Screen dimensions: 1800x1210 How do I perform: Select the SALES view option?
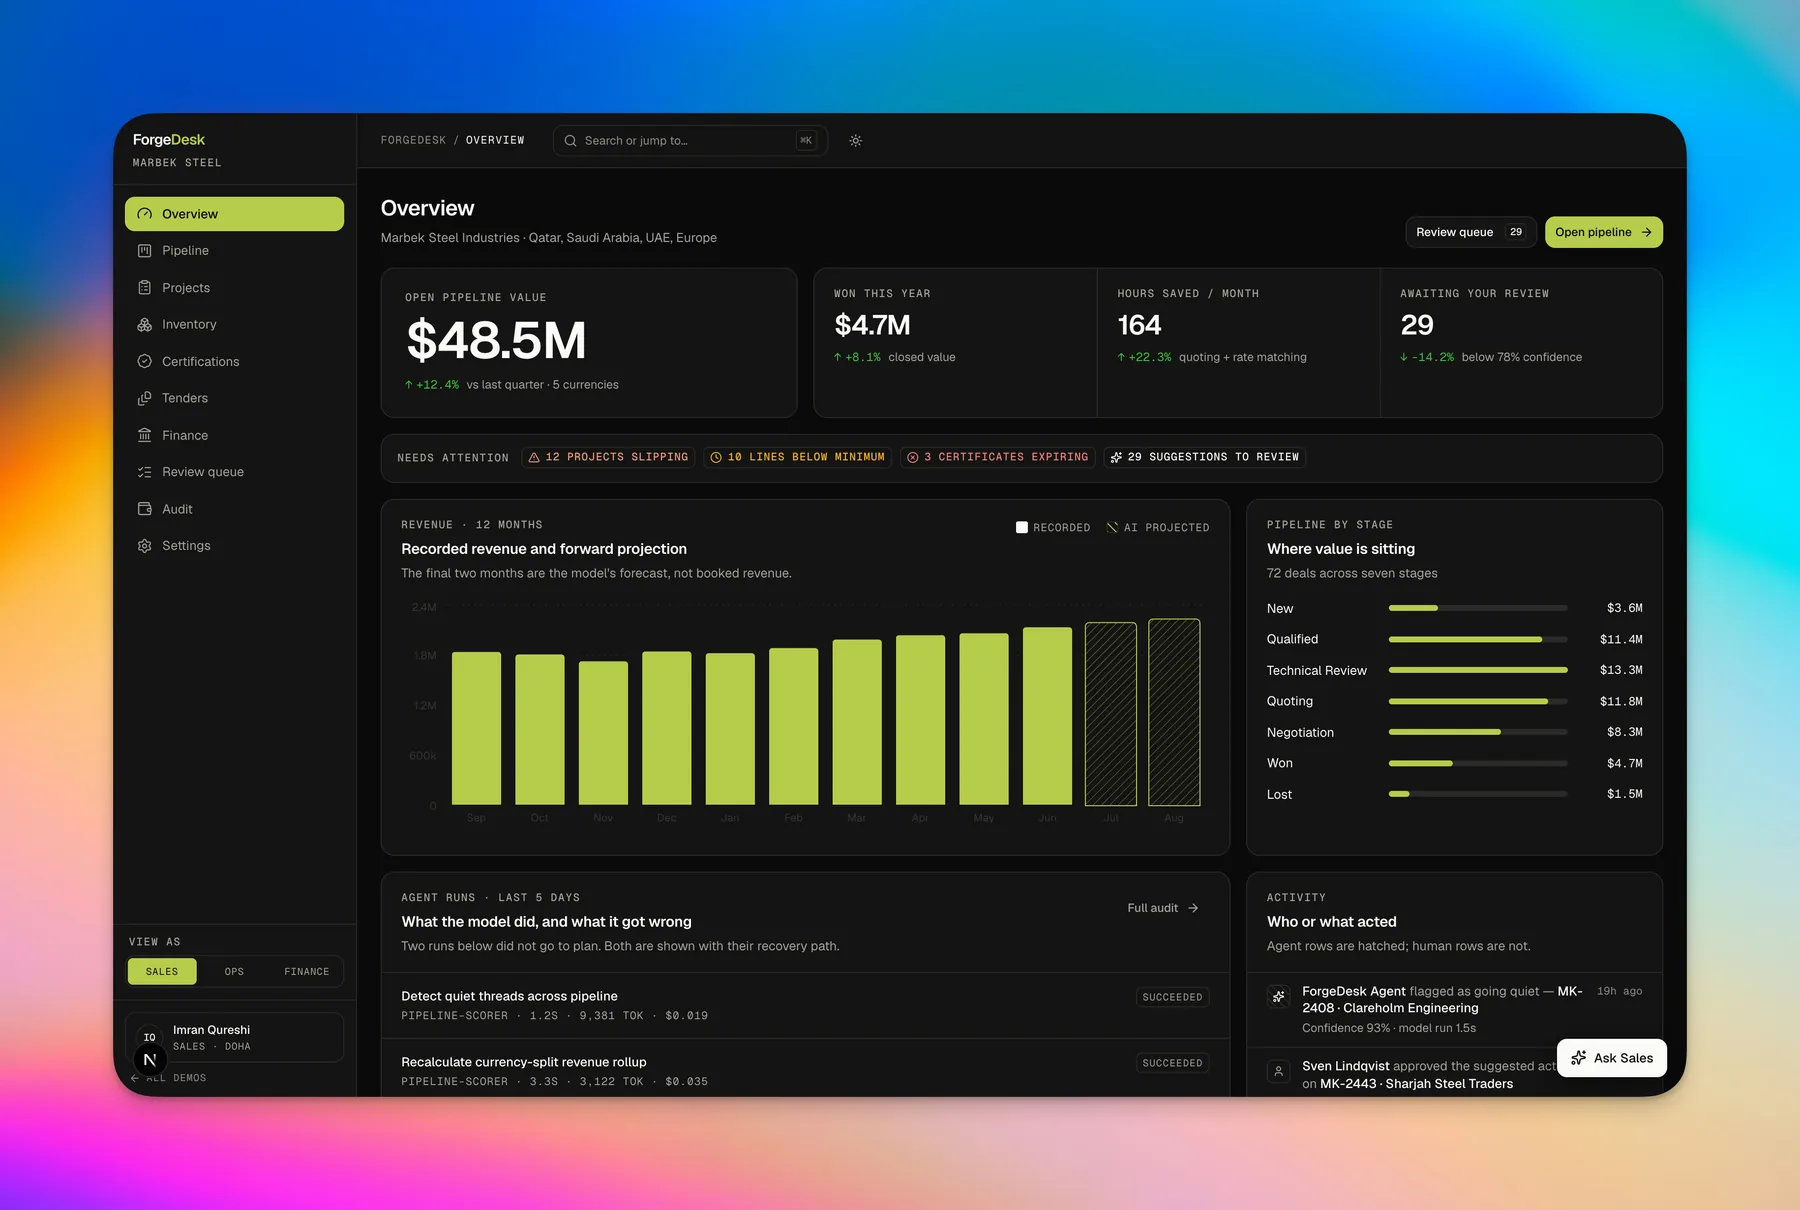pyautogui.click(x=162, y=972)
